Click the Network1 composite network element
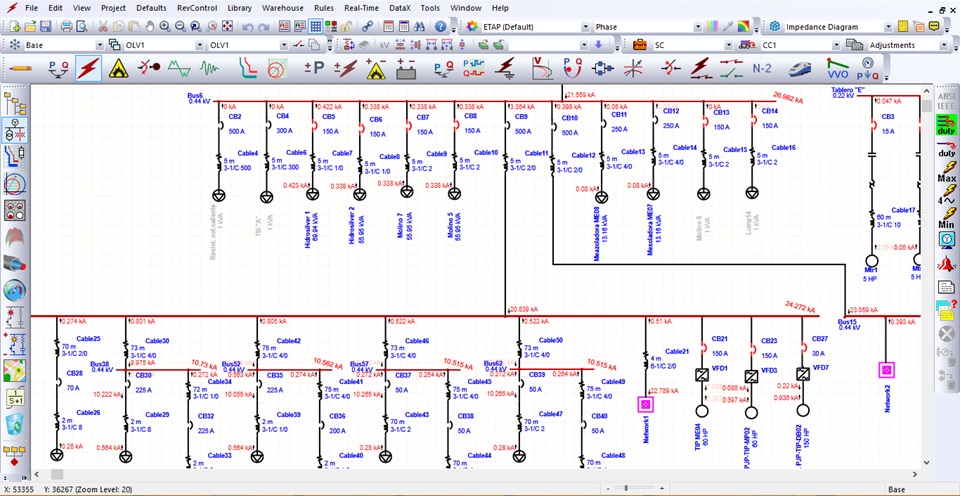 point(645,405)
